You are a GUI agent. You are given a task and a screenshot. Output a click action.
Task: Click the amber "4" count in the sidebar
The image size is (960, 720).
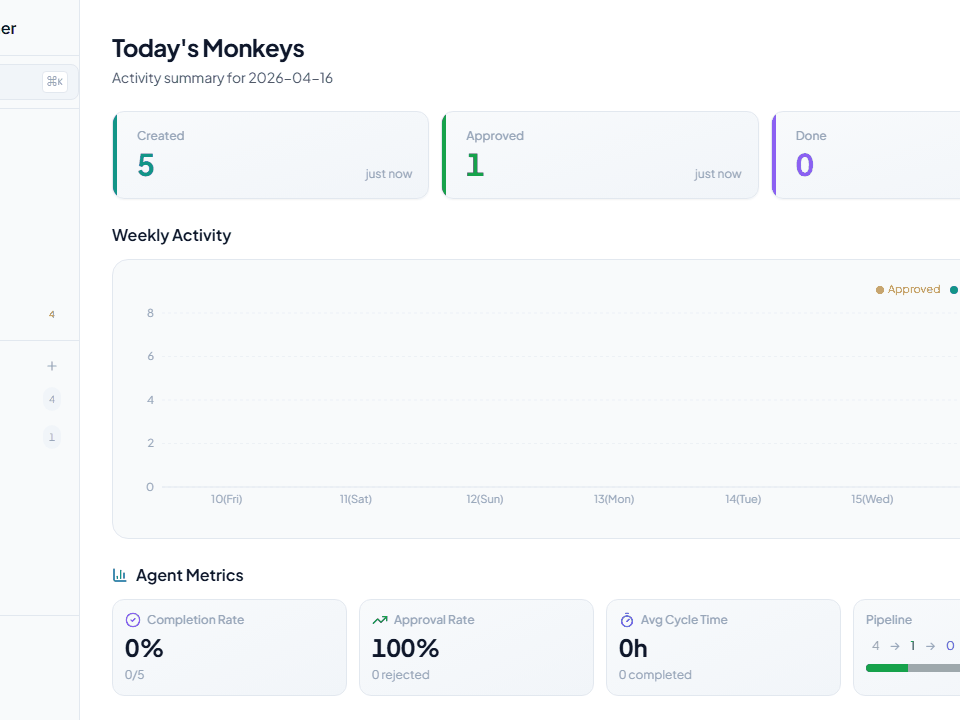coord(51,314)
